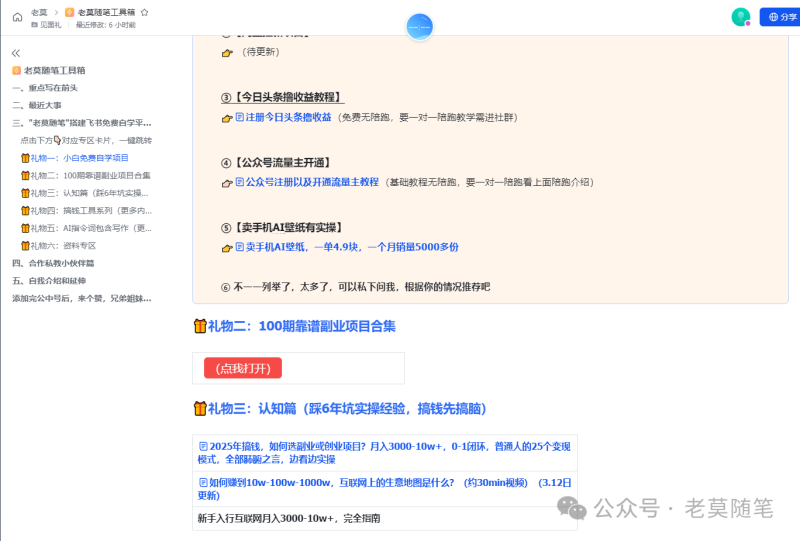This screenshot has height=541, width=800.
Task: Click the gift icon beside sidebar 礼物六
Action: pyautogui.click(x=25, y=245)
